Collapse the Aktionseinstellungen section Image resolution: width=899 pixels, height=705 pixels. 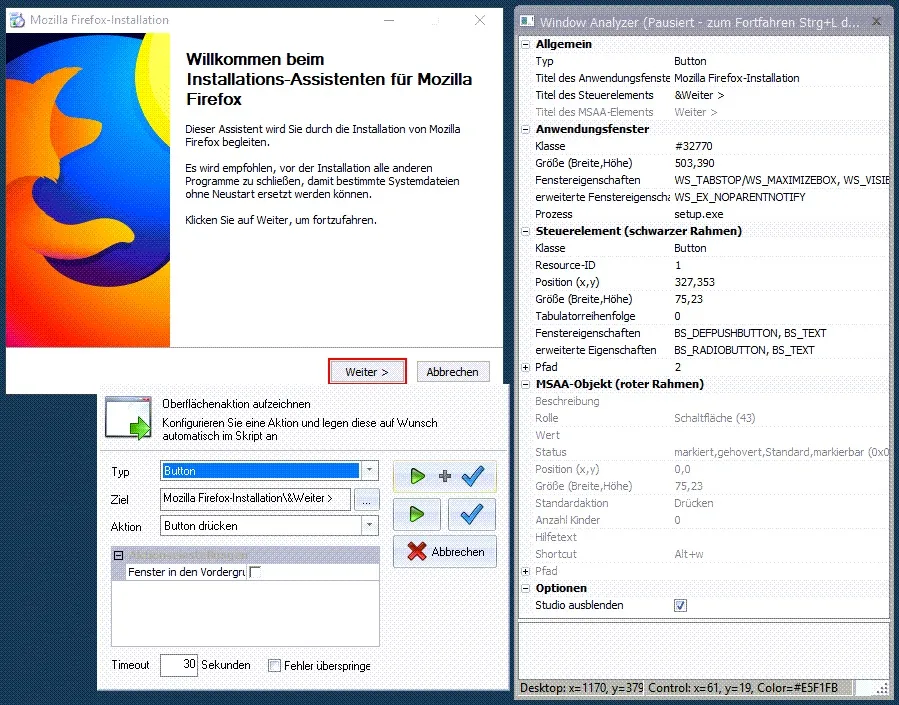119,555
